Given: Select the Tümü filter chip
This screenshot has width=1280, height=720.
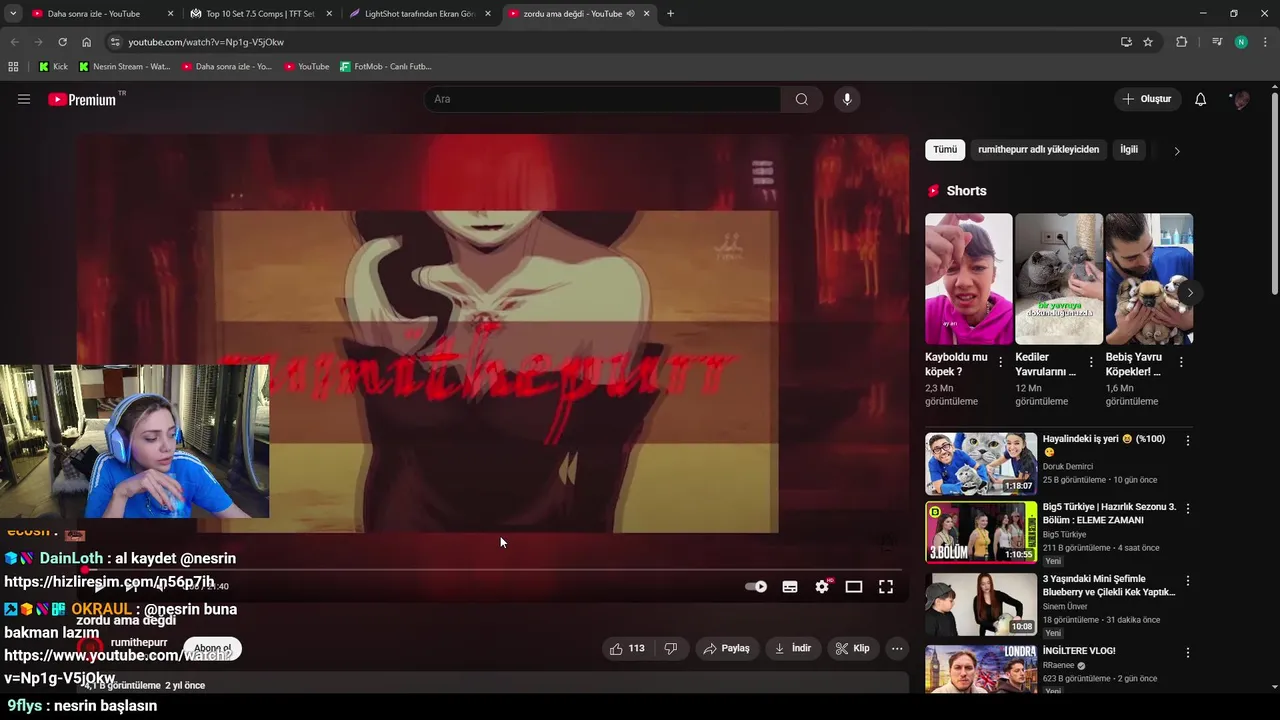Looking at the screenshot, I should (945, 150).
